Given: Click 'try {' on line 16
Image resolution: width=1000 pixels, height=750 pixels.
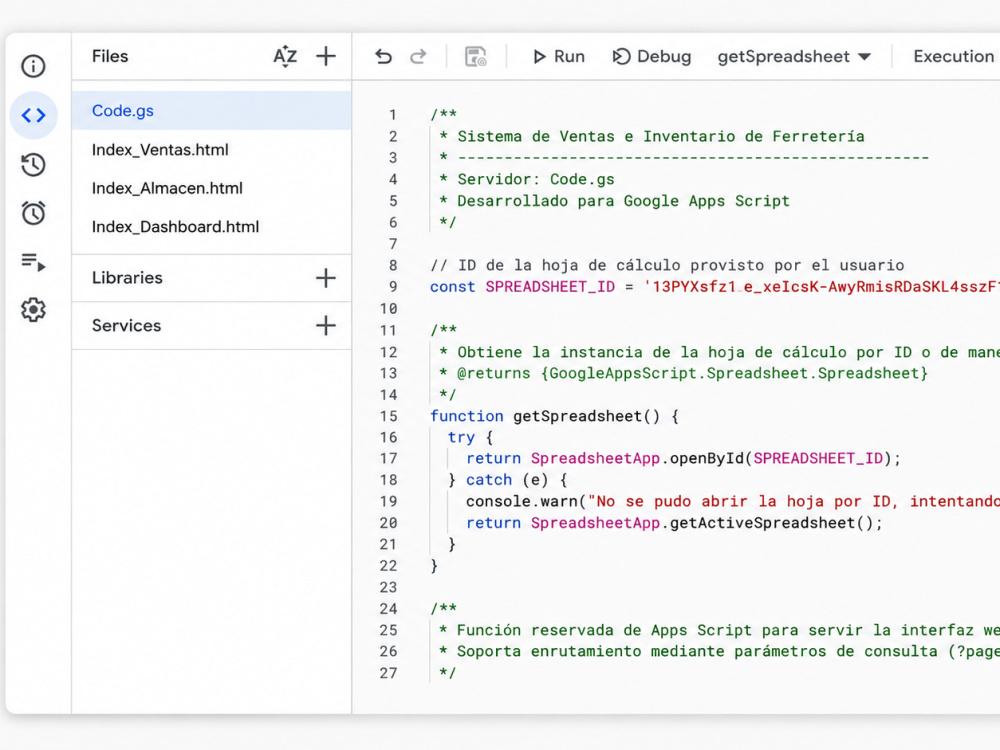Looking at the screenshot, I should [470, 438].
